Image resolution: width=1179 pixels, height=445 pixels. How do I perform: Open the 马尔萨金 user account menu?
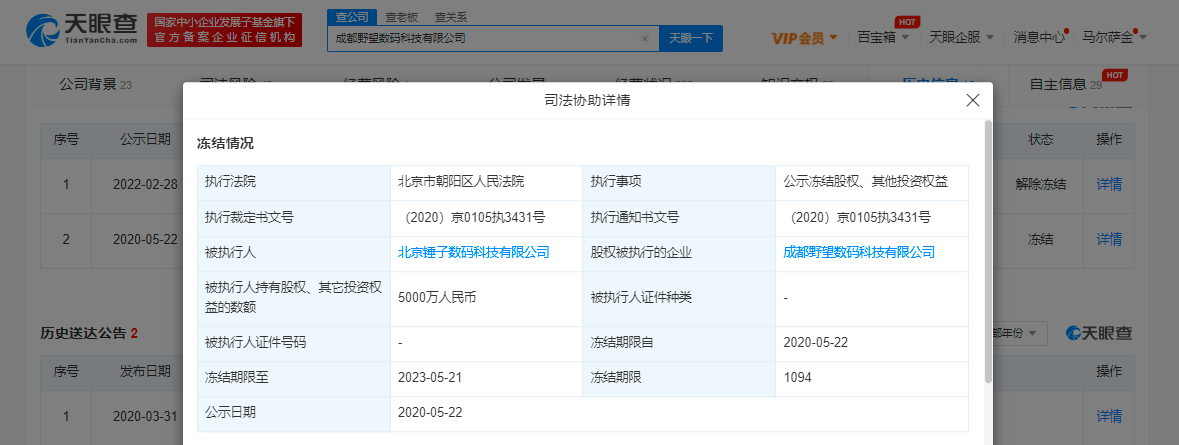pyautogui.click(x=1114, y=37)
